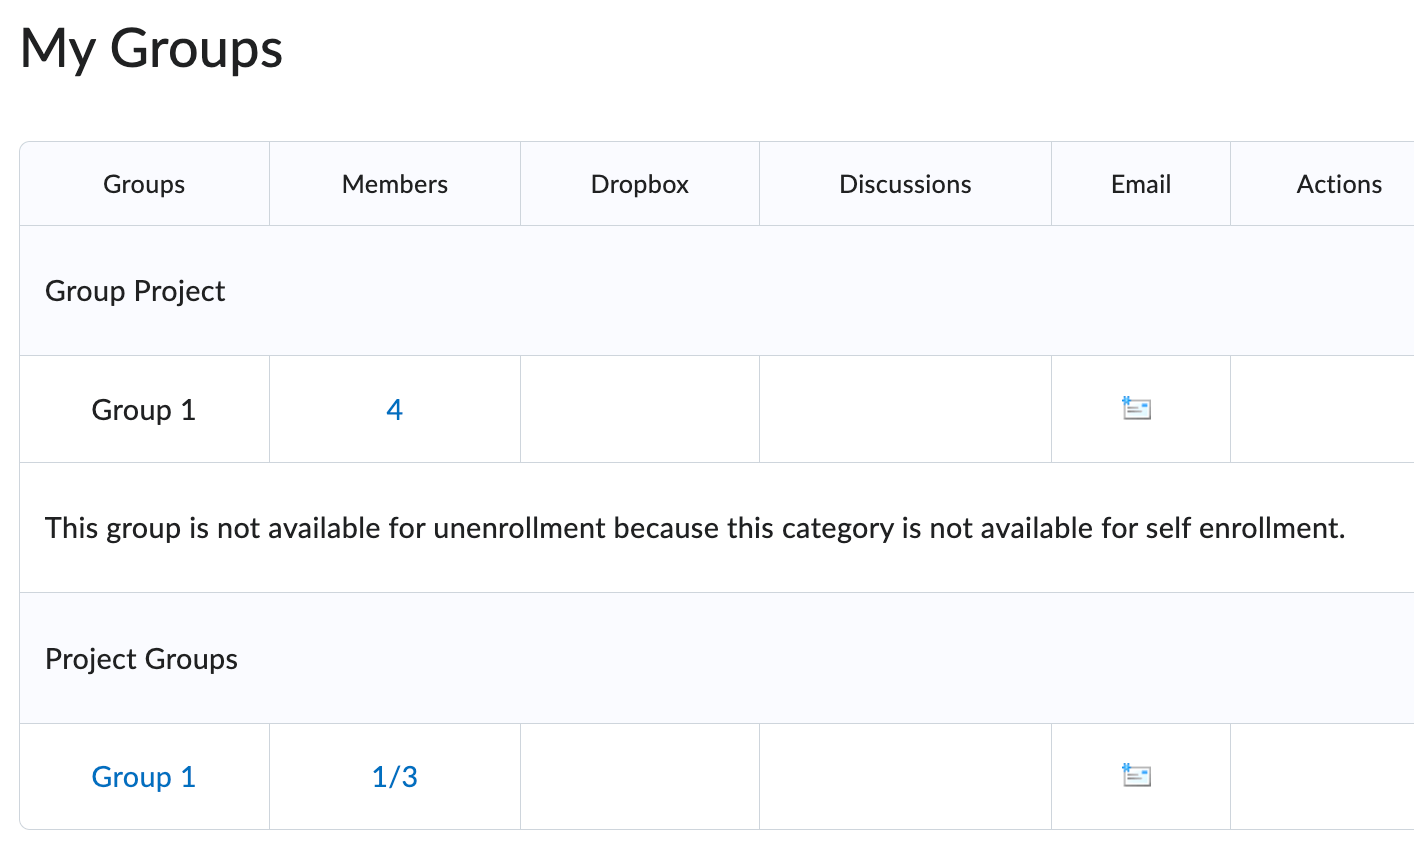Click the Dropbox column header
Screen dimensions: 1414x850
(639, 184)
